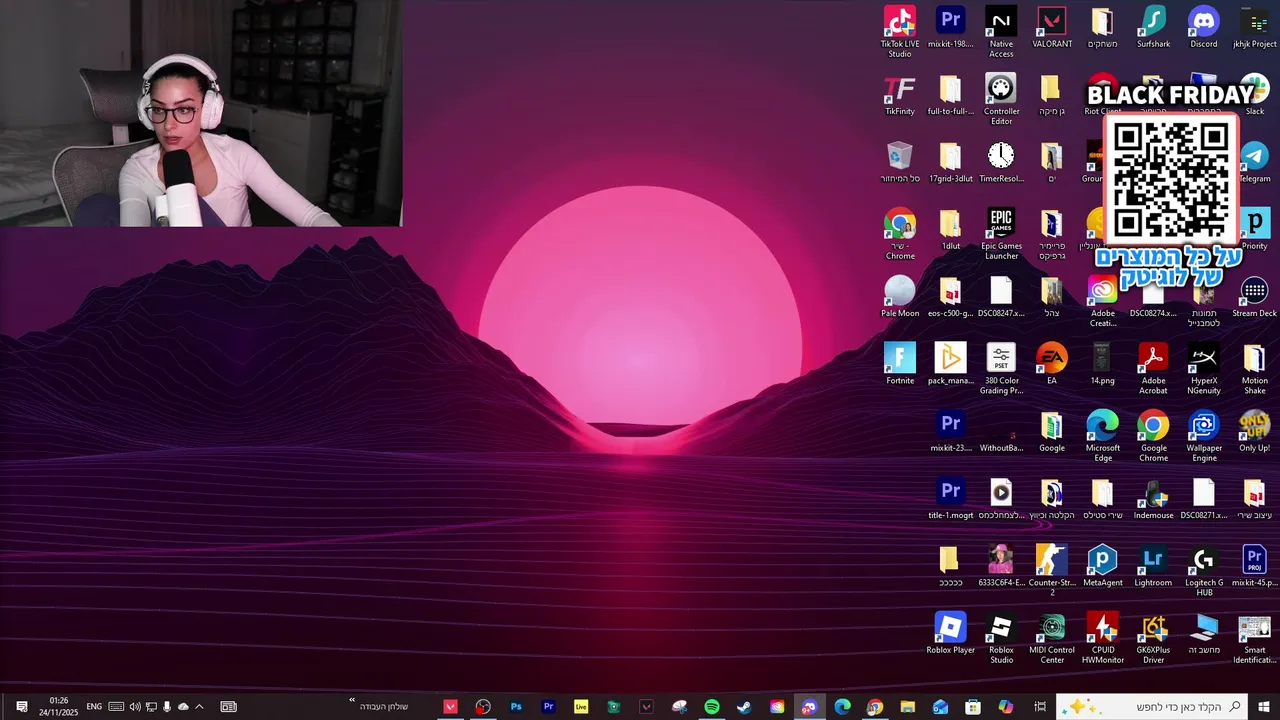1280x720 pixels.
Task: Open the notification center icon
Action: [21, 707]
